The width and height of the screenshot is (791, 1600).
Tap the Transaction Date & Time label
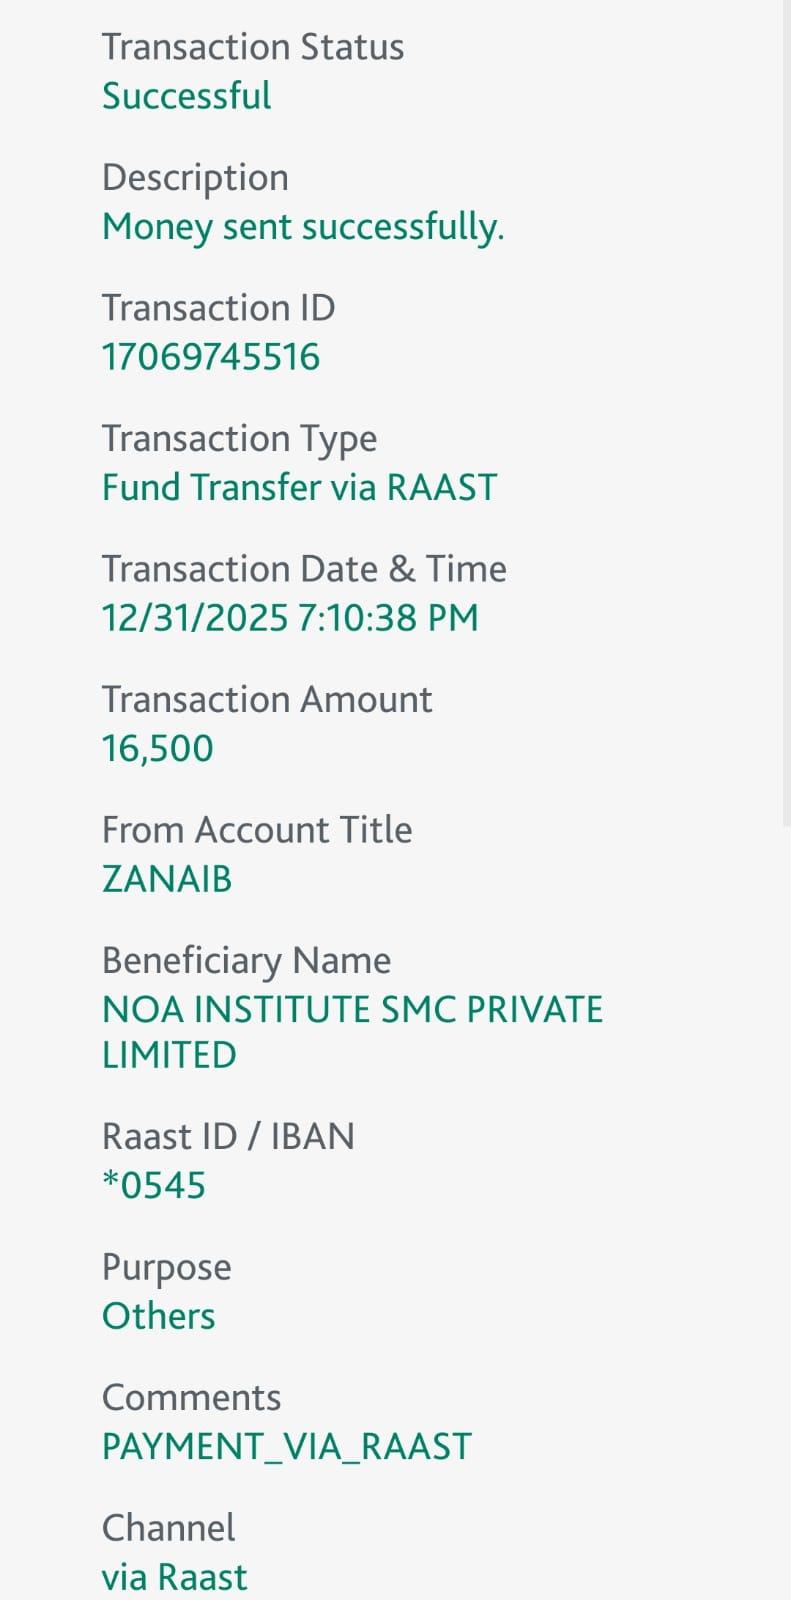pyautogui.click(x=304, y=569)
